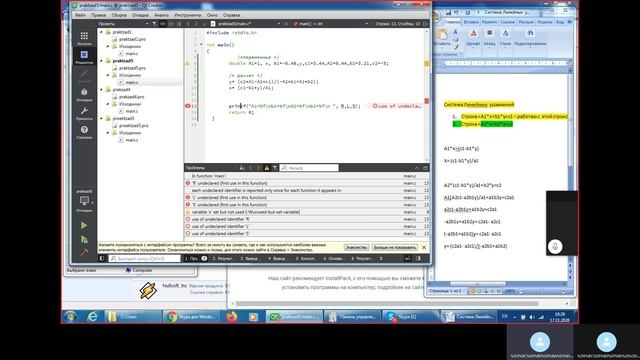Click the horizontal scrollbar of the browser page
The height and width of the screenshot is (360, 640).
pyautogui.click(x=387, y=304)
